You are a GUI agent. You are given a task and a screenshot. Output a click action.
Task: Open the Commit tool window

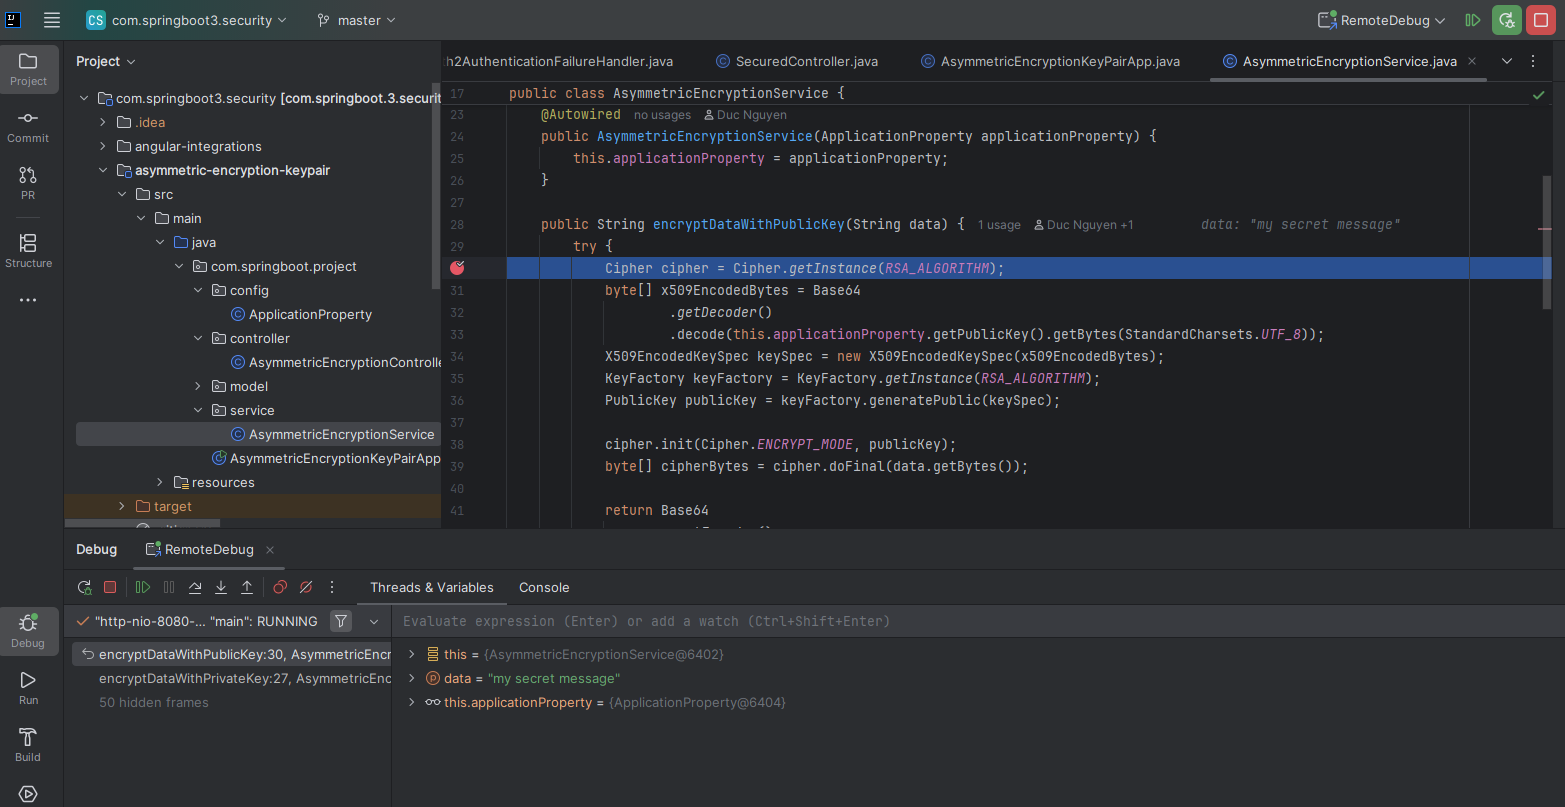[28, 127]
